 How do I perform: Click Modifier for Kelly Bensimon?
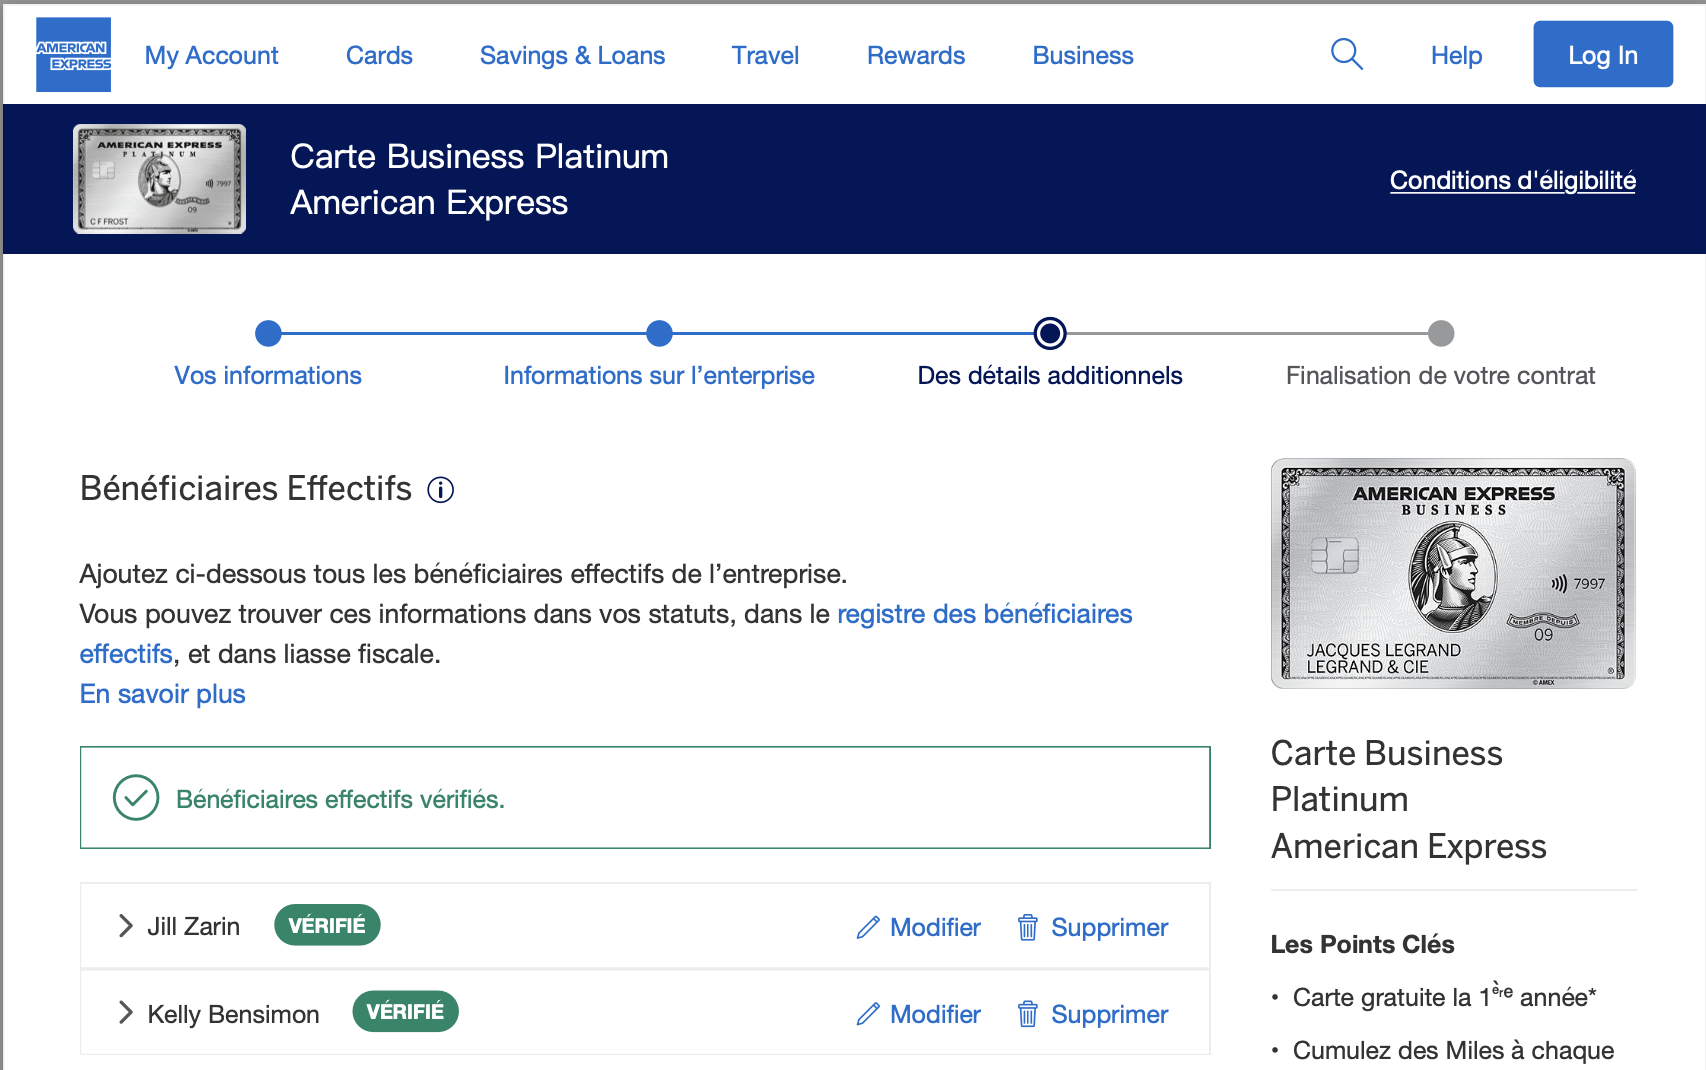click(x=935, y=1015)
